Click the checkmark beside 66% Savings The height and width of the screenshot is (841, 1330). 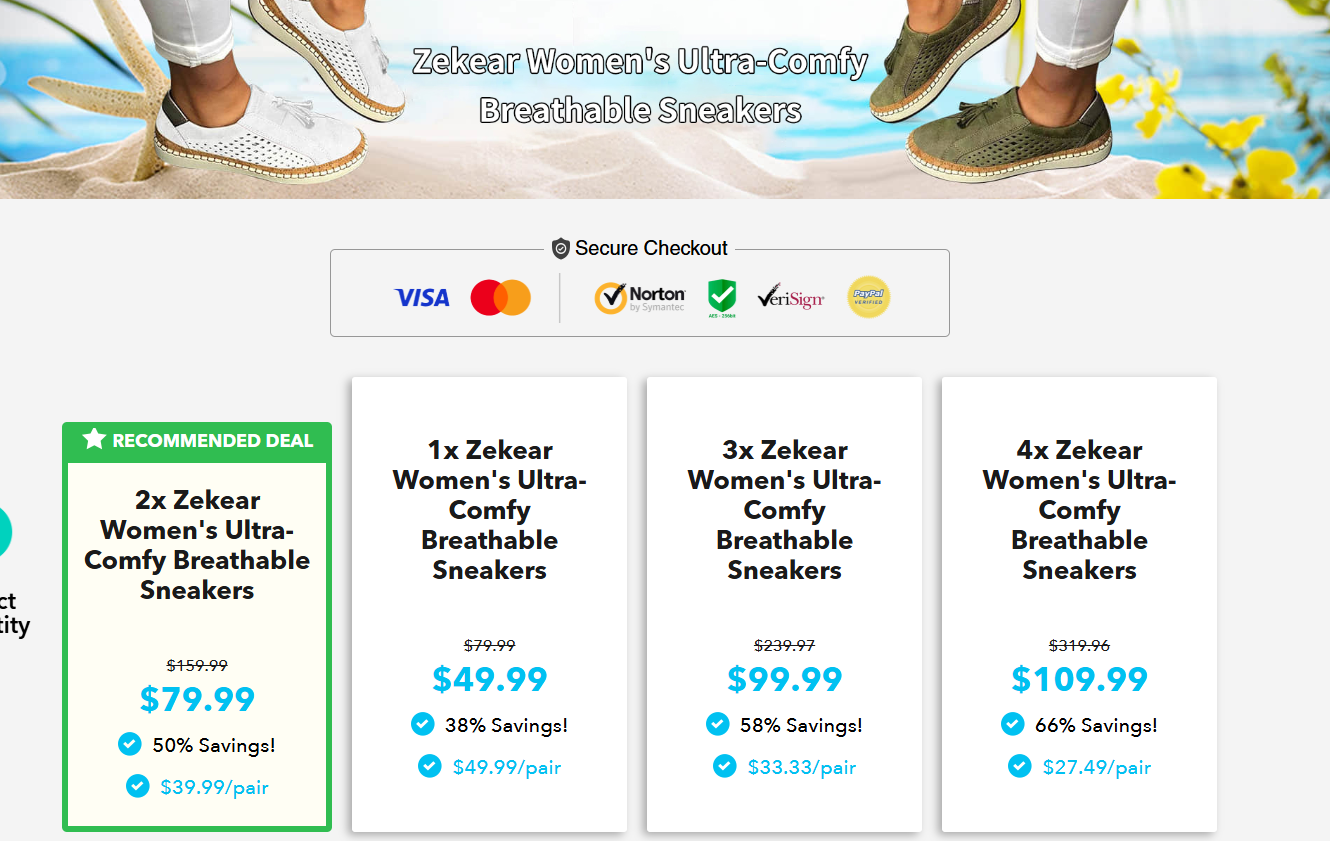pos(1013,724)
